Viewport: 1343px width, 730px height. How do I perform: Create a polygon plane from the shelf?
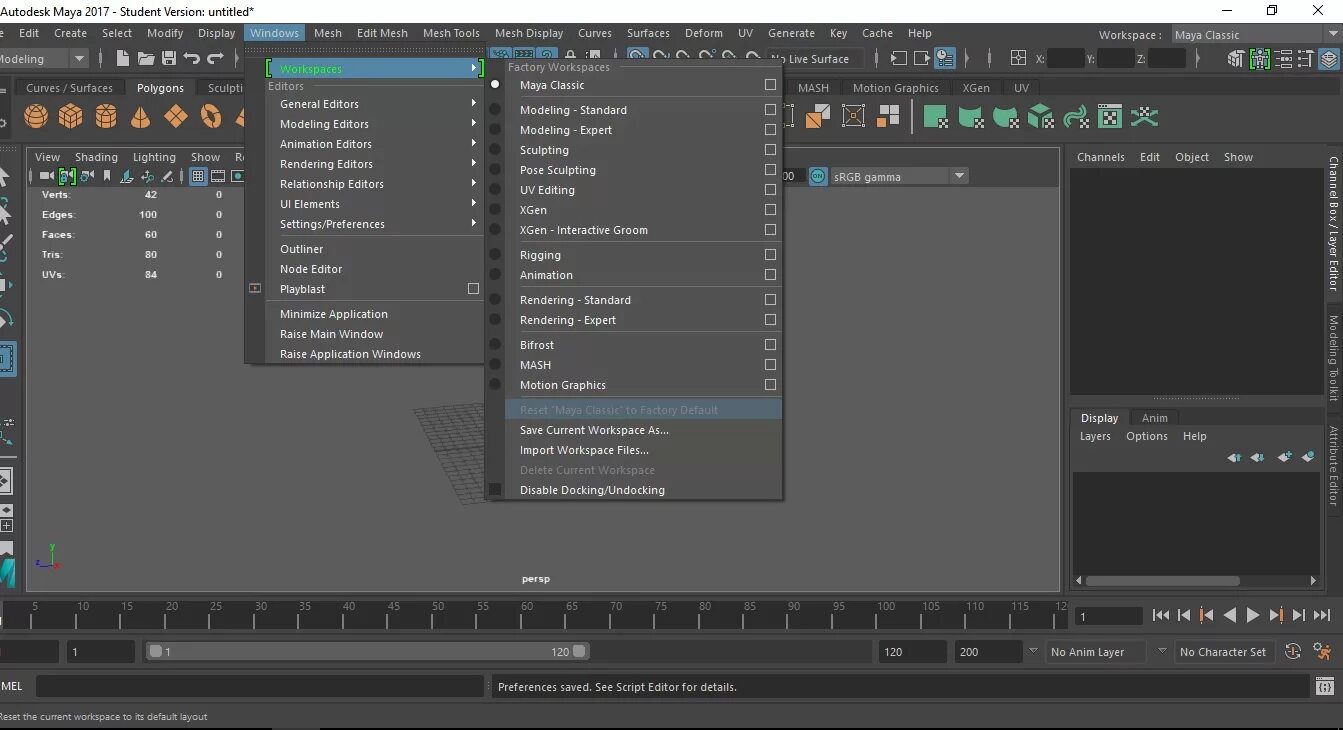pos(176,117)
